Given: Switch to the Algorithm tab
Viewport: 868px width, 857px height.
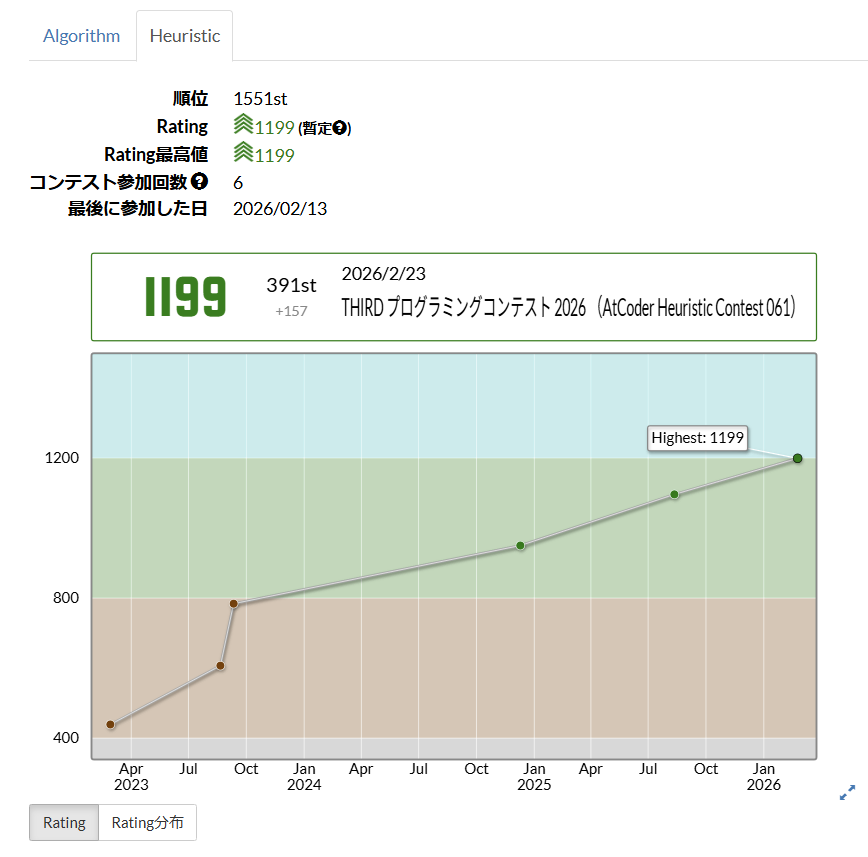Looking at the screenshot, I should tap(81, 36).
